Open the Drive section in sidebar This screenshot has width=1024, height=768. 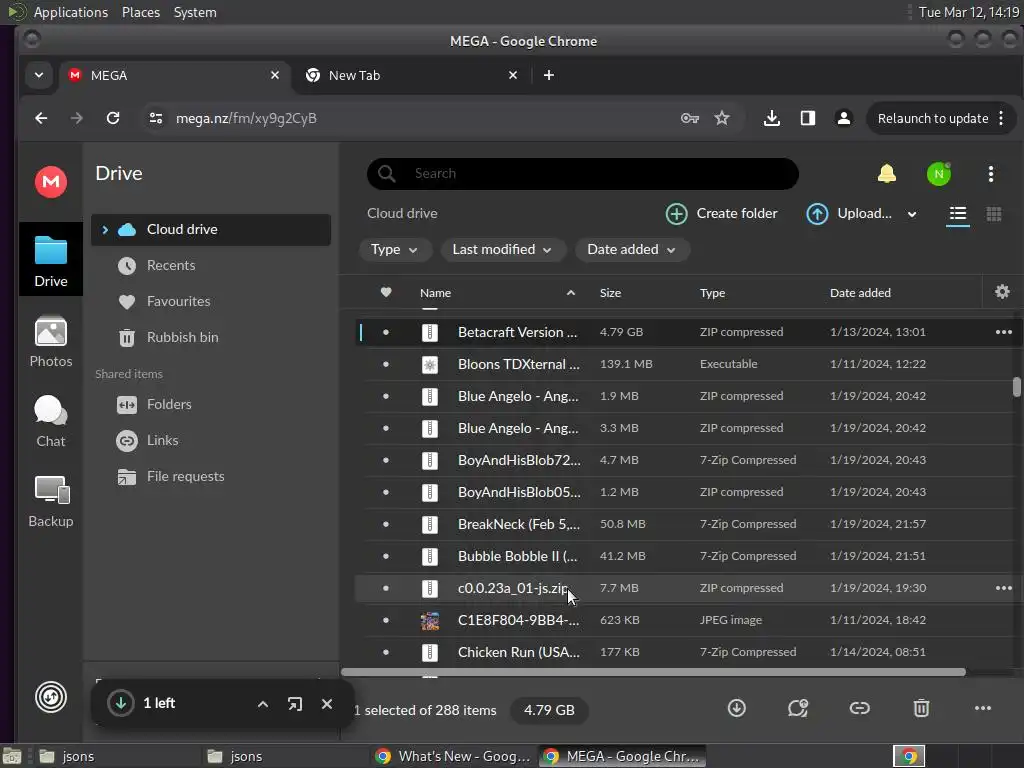click(51, 260)
